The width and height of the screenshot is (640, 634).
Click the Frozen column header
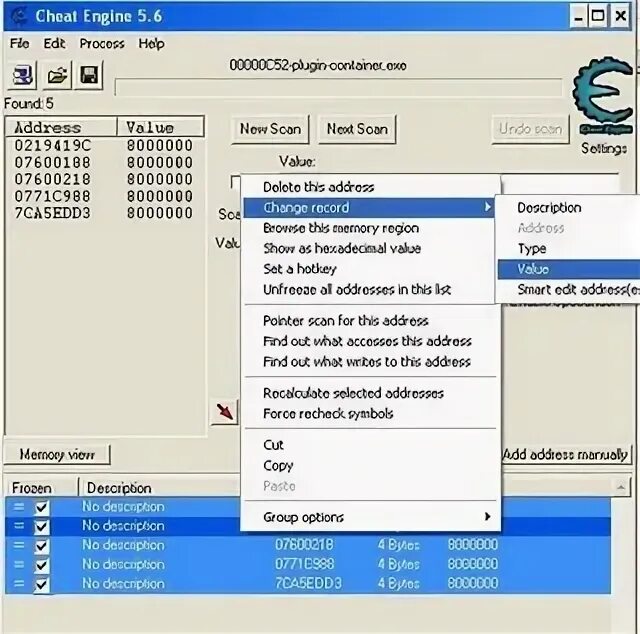(41, 487)
